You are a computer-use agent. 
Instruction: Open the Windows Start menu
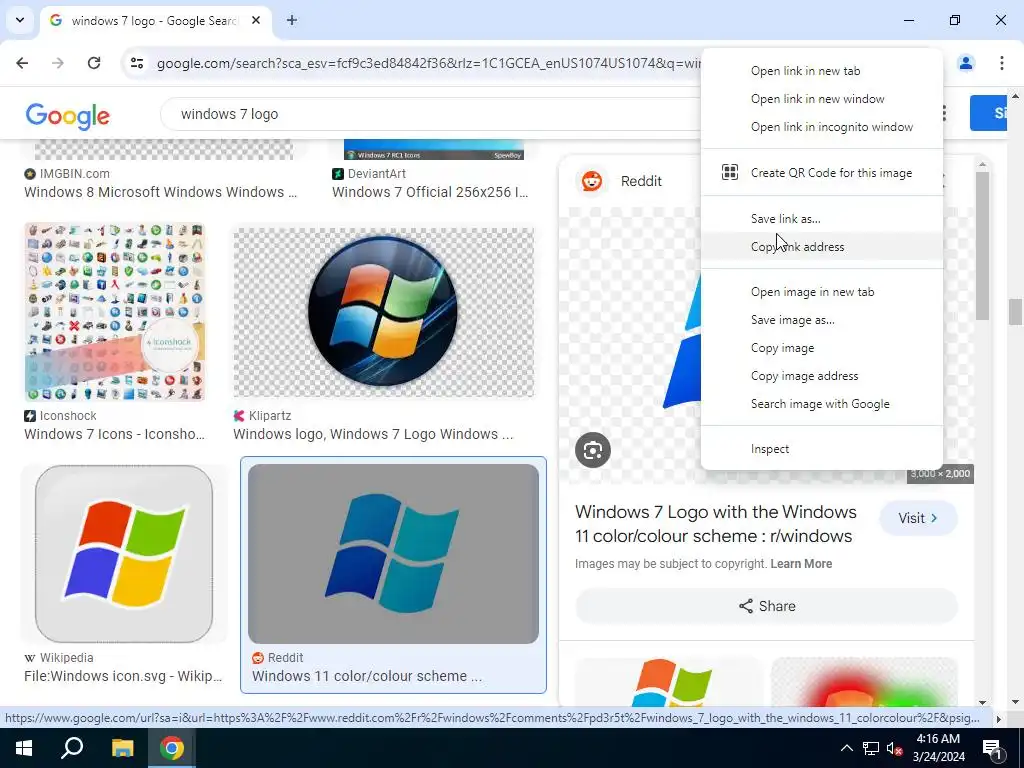click(x=24, y=748)
